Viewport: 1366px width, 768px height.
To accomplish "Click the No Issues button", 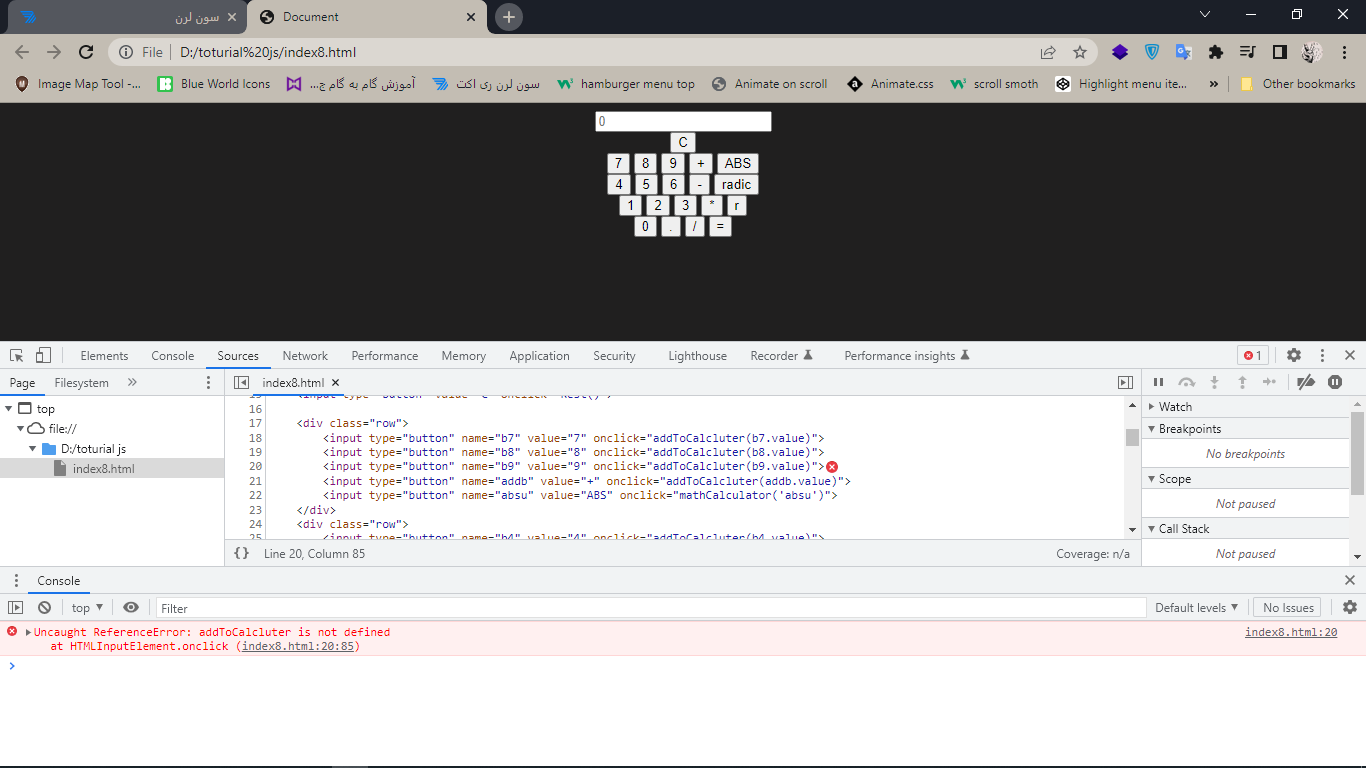I will pos(1288,607).
